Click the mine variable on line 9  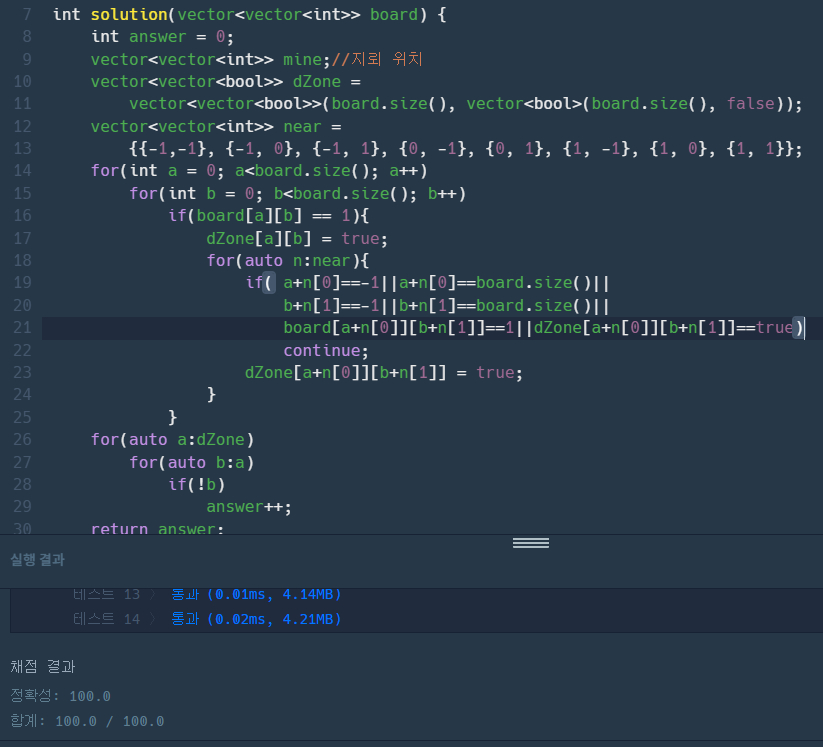pos(302,59)
